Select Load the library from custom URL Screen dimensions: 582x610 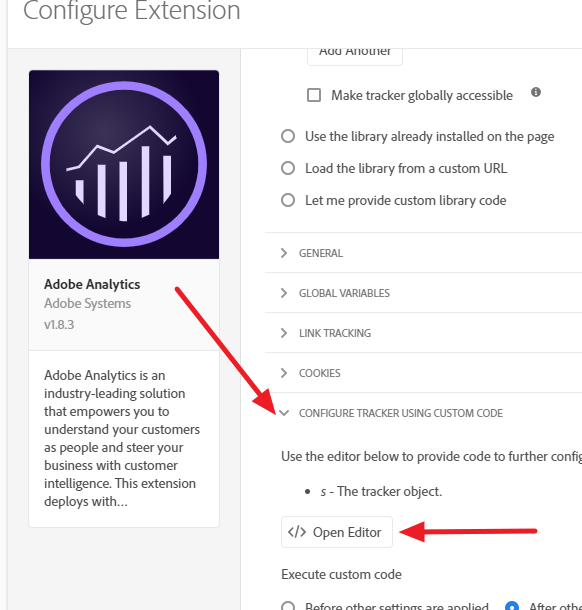coord(288,168)
